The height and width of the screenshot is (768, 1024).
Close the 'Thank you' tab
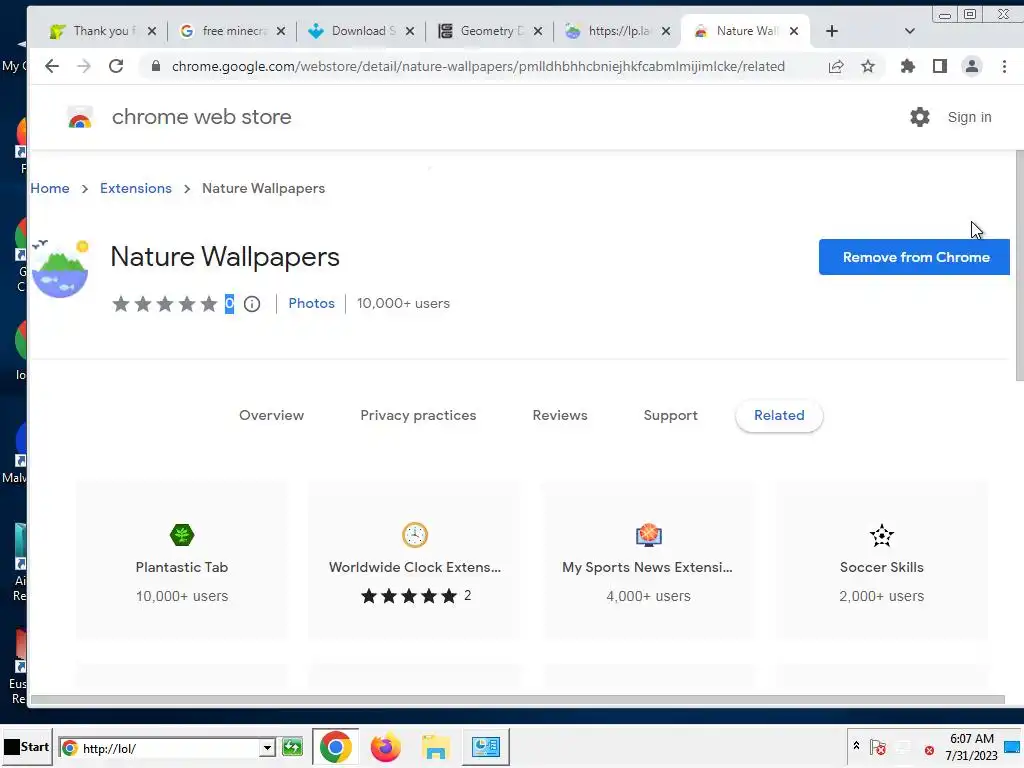pos(152,31)
